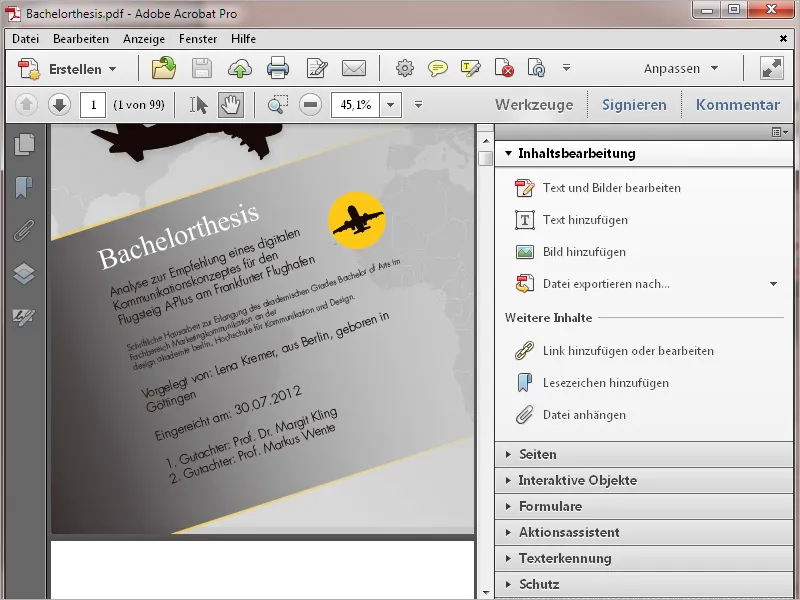The height and width of the screenshot is (600, 800).
Task: Expand the Formulare section
Action: coord(644,507)
